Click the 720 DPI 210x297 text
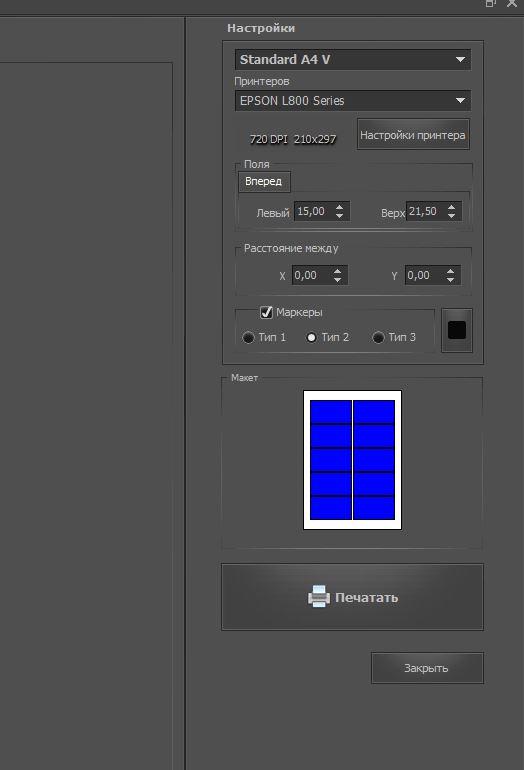 tap(293, 139)
